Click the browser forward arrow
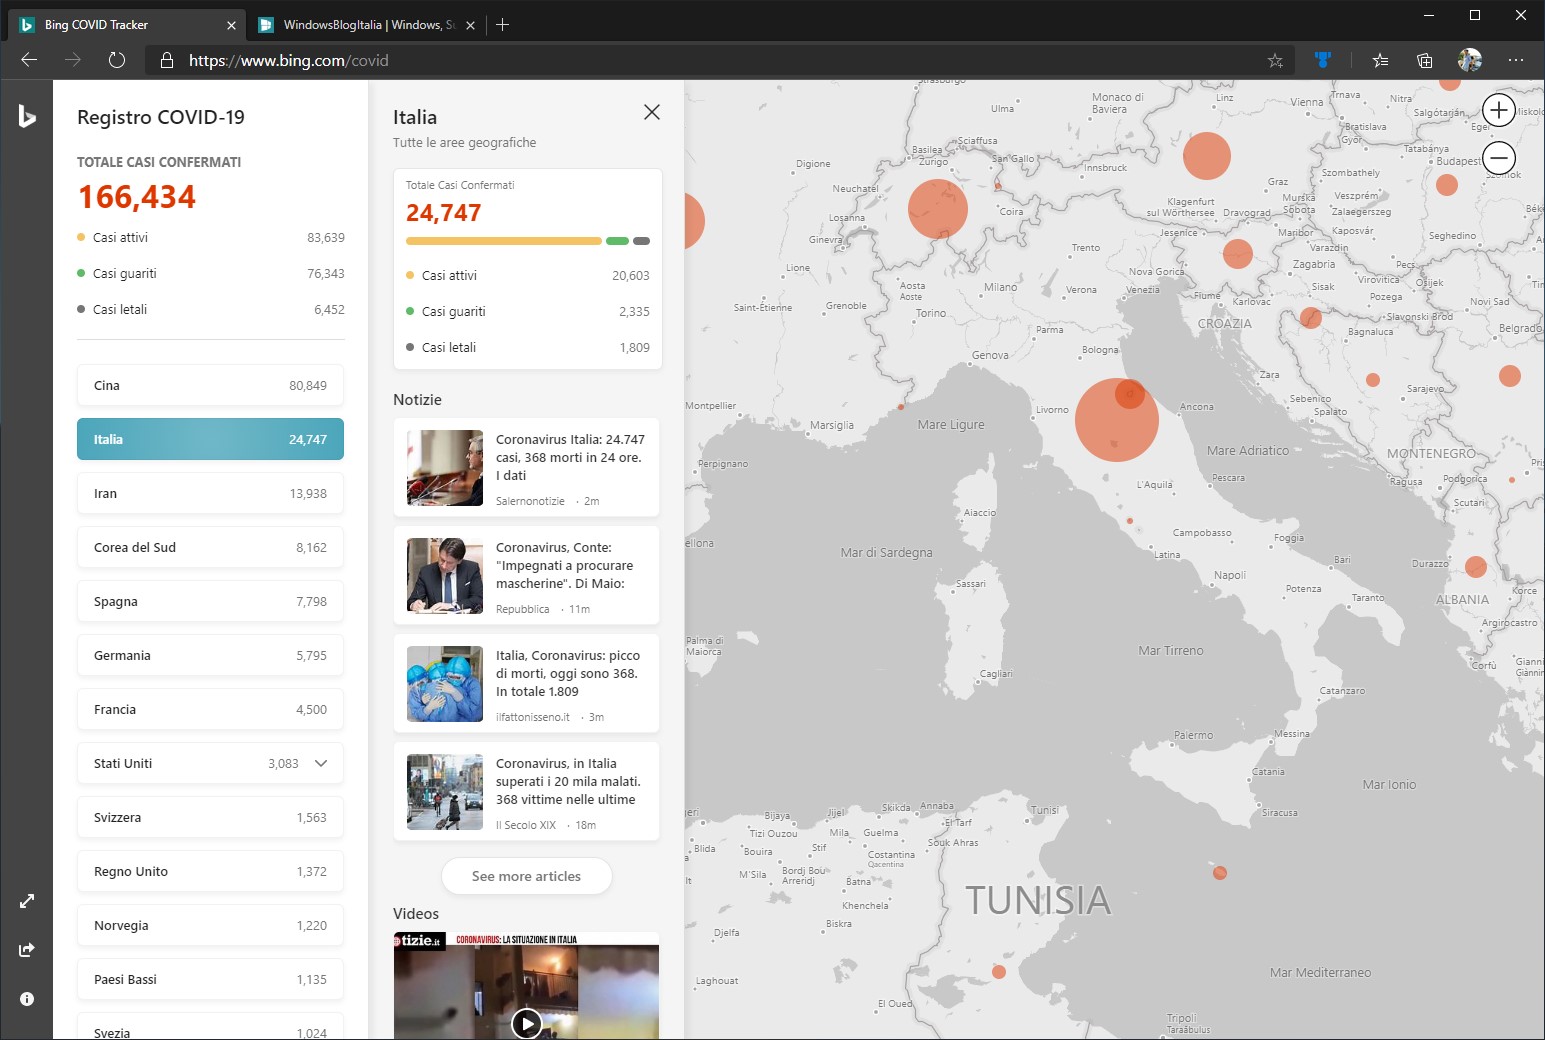Viewport: 1545px width, 1040px height. click(73, 60)
